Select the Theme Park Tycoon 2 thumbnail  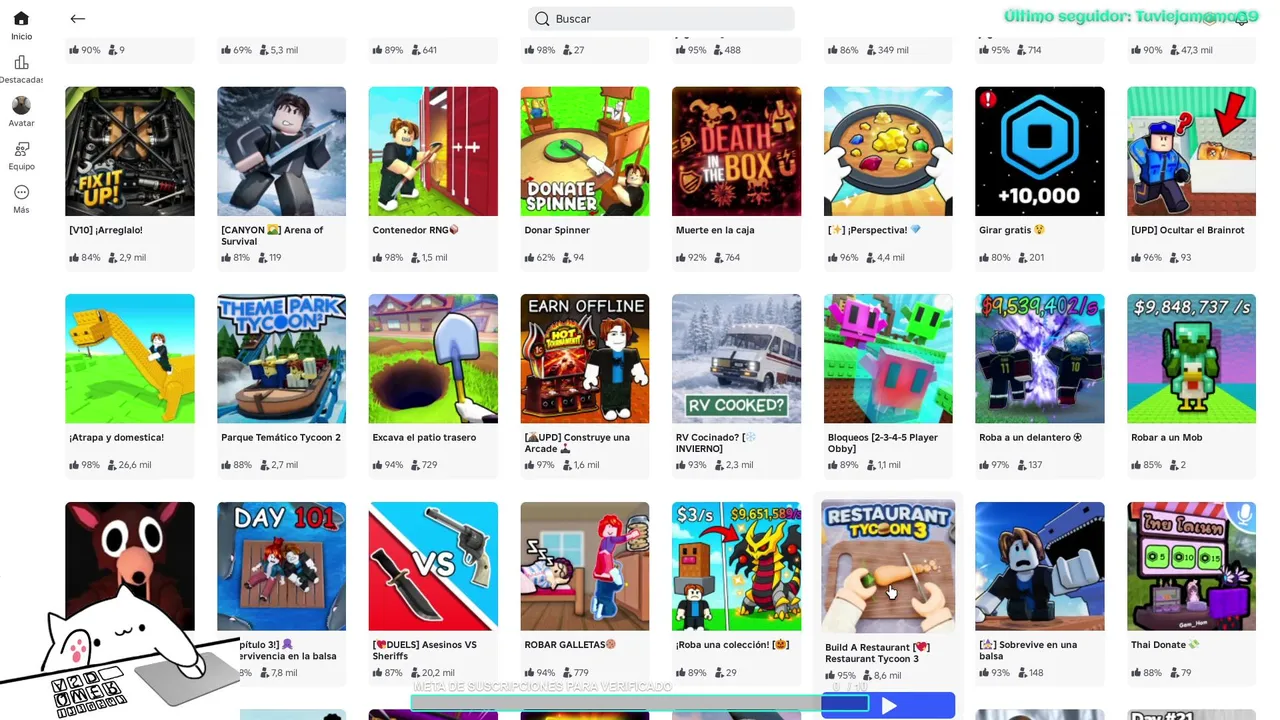coord(281,358)
